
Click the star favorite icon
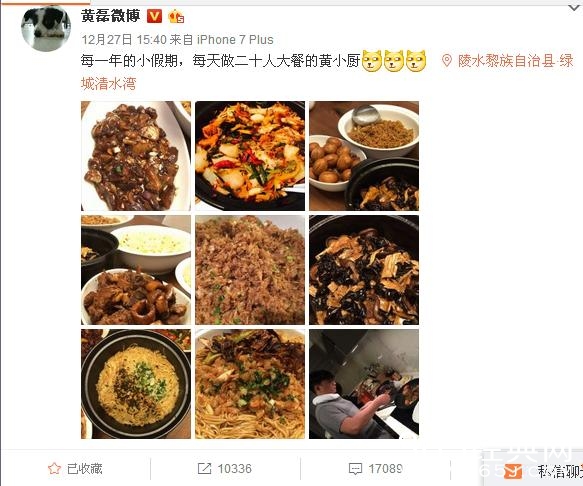(54, 468)
